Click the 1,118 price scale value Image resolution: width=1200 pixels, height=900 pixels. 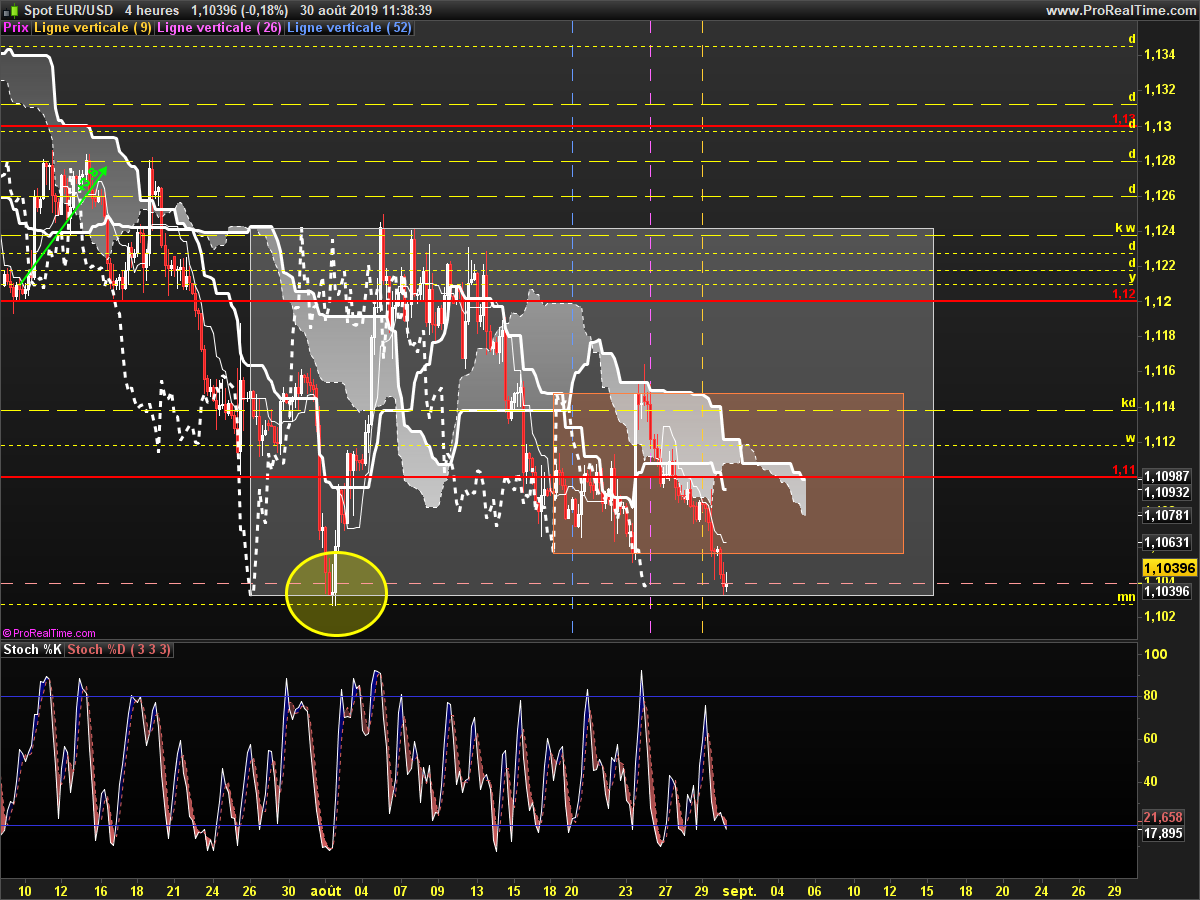1160,336
